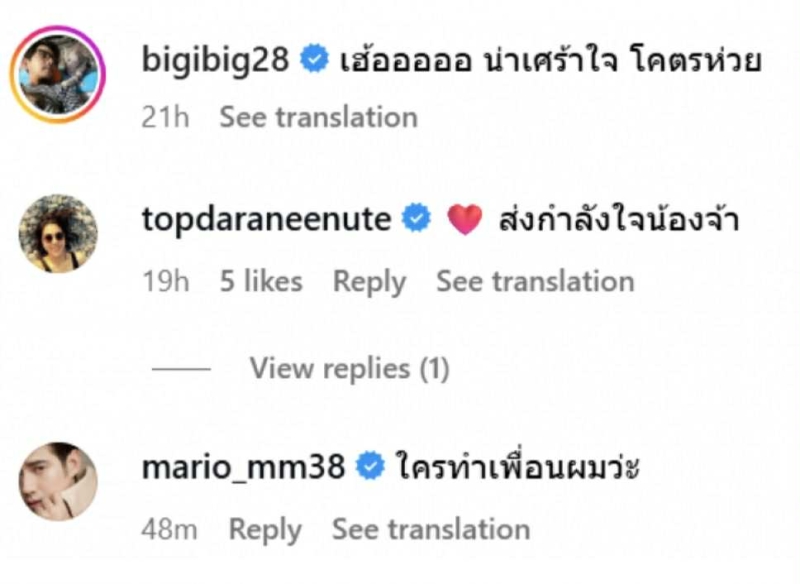Open the mario_mm38 username profile
This screenshot has height=584, width=800.
click(x=244, y=466)
